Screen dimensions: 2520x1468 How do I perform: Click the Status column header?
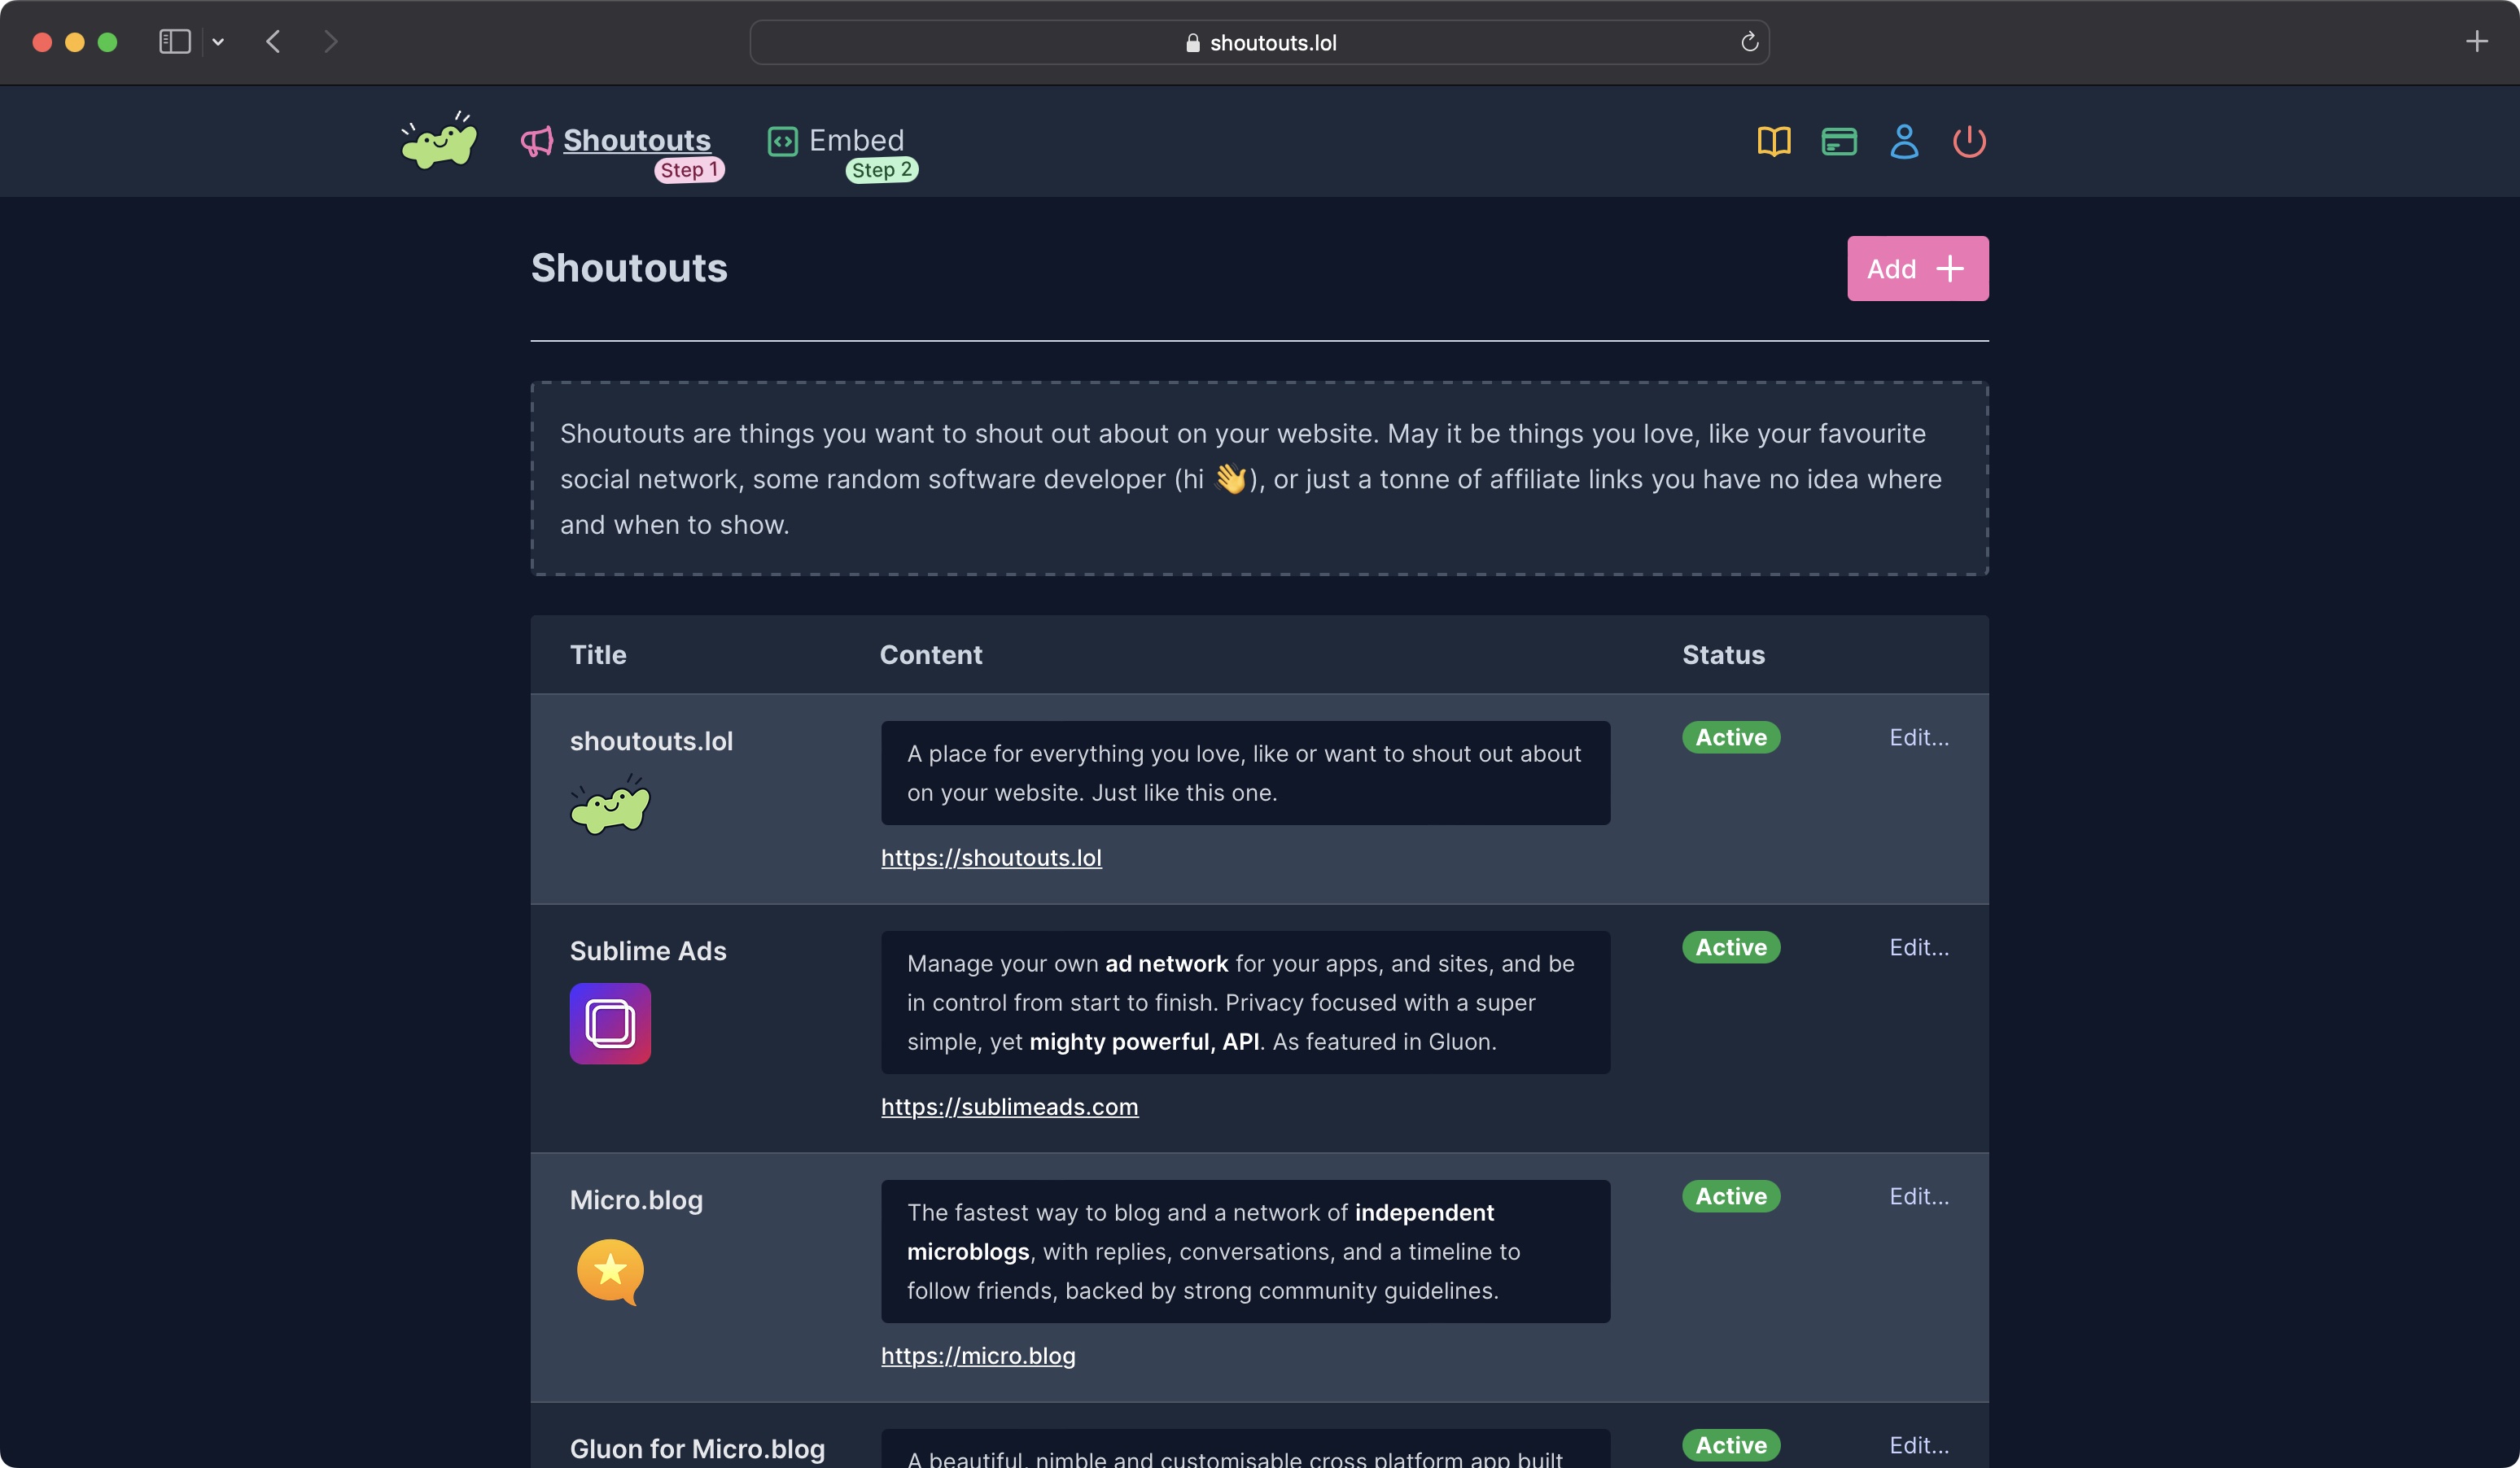(x=1724, y=654)
